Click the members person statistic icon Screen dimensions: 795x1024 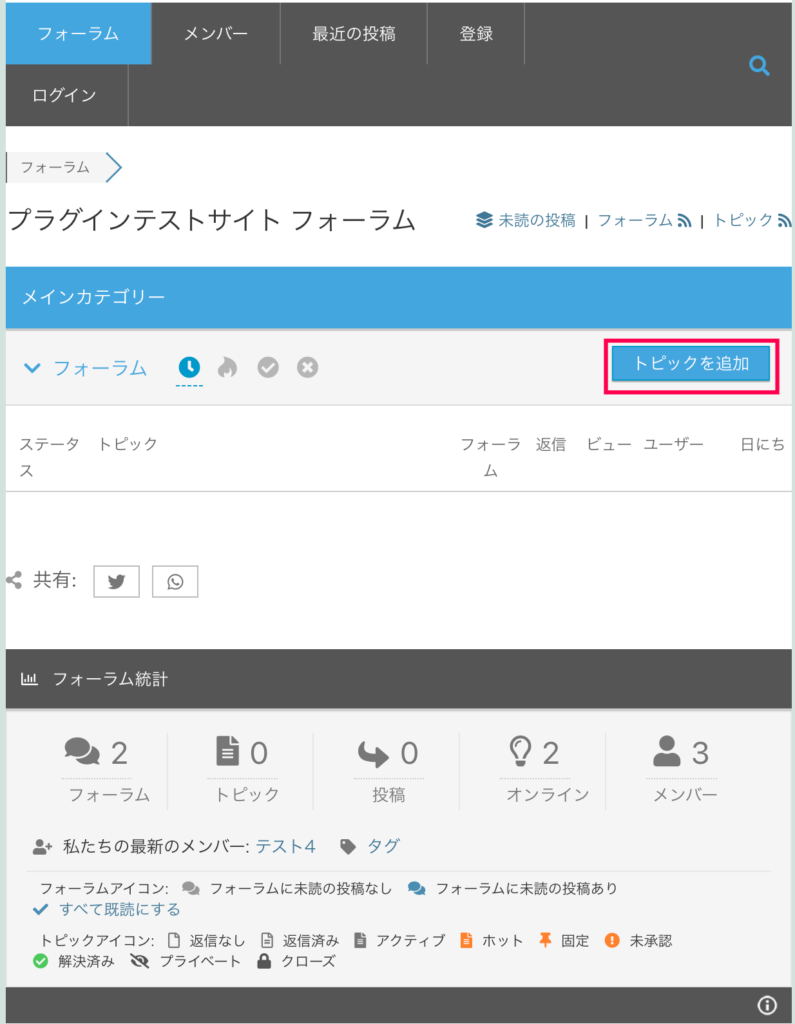[x=666, y=751]
